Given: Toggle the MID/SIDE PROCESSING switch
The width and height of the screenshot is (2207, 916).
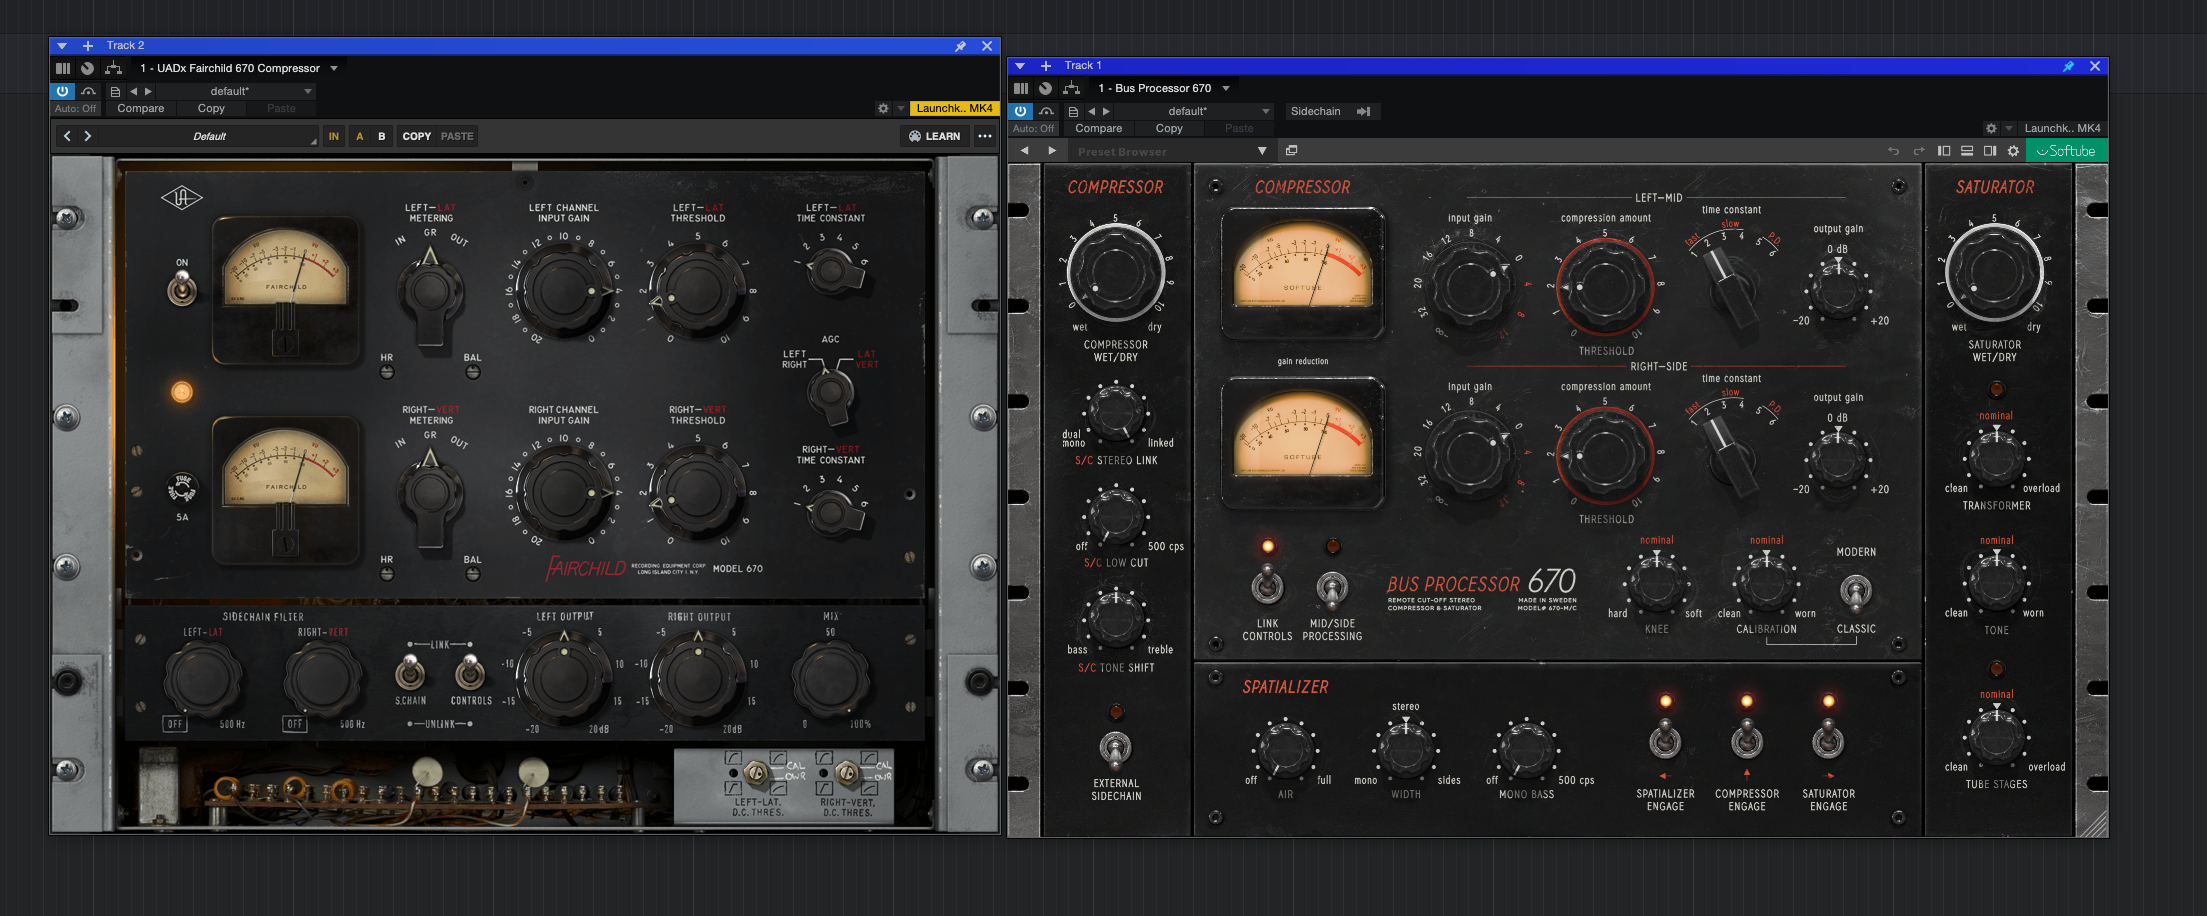Looking at the screenshot, I should (x=1331, y=589).
